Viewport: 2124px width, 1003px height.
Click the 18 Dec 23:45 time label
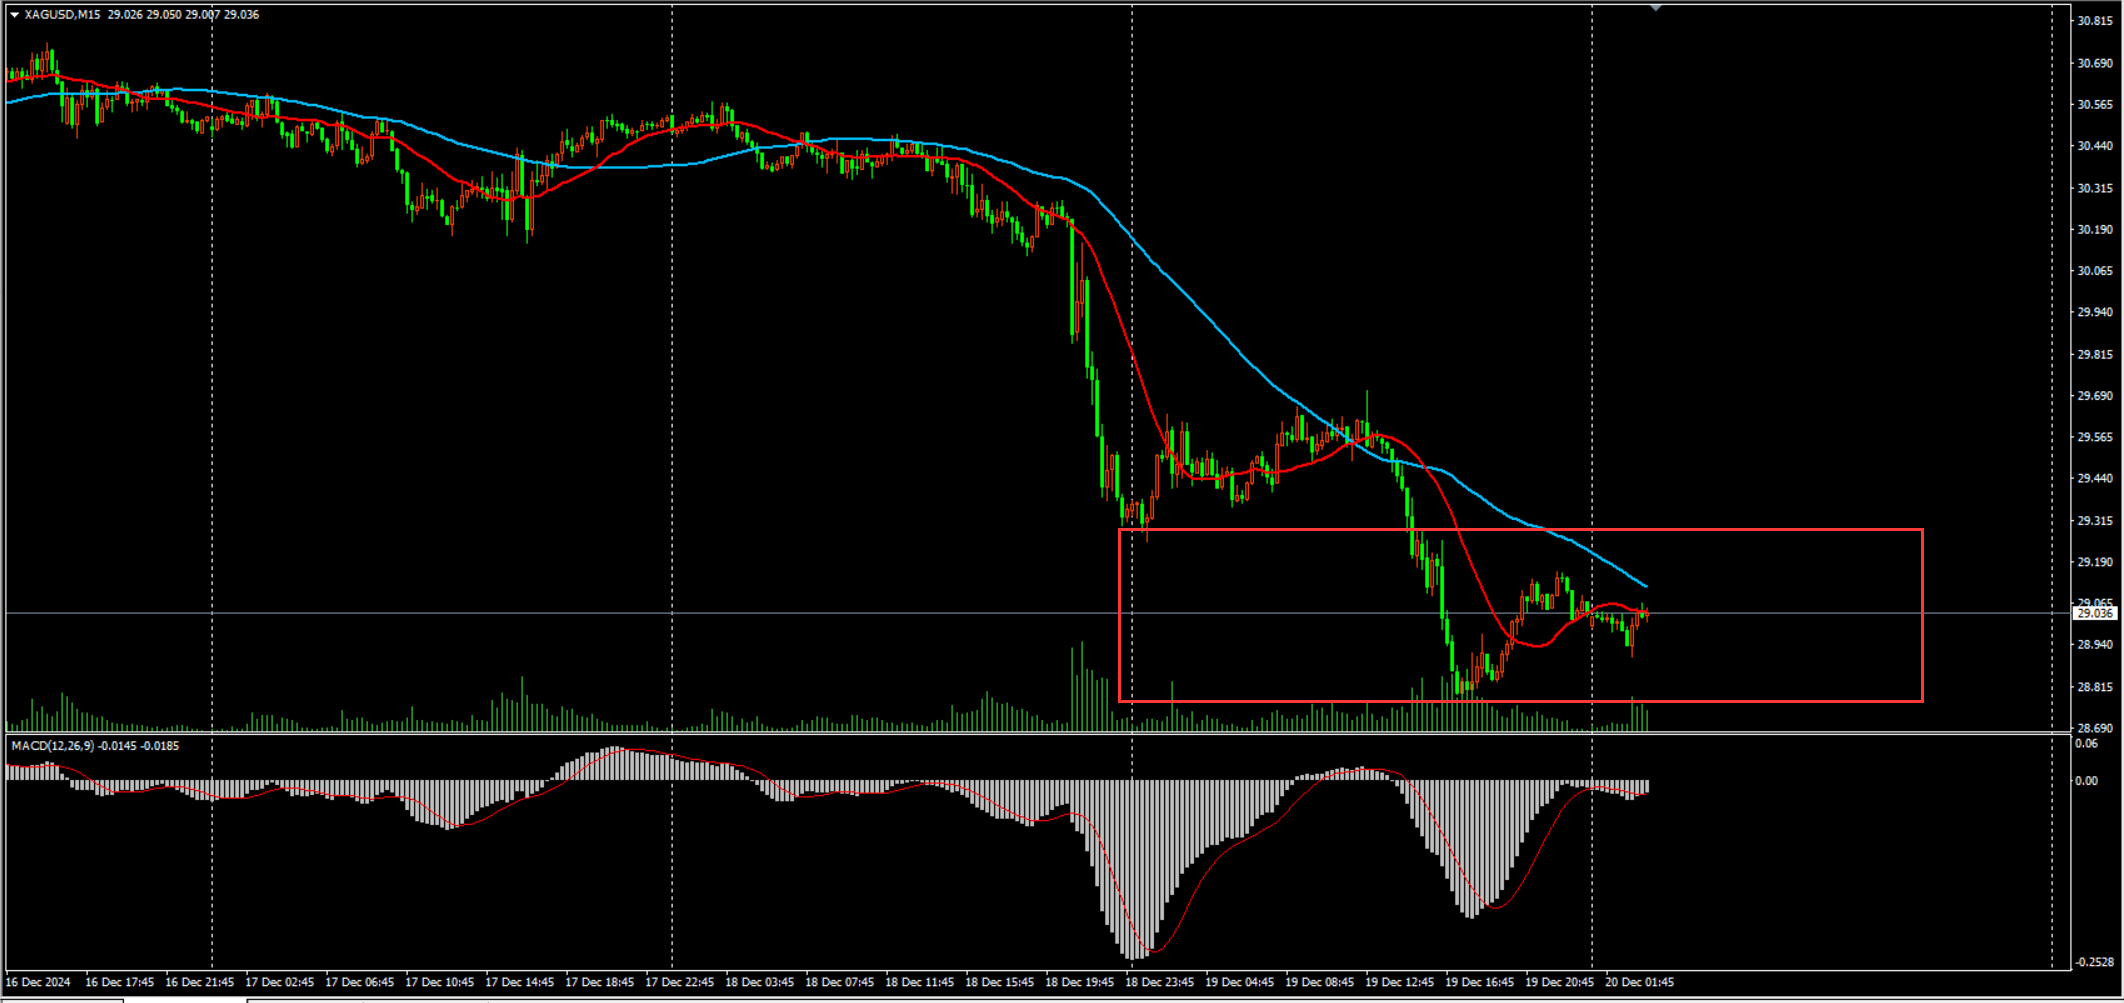click(x=1160, y=982)
